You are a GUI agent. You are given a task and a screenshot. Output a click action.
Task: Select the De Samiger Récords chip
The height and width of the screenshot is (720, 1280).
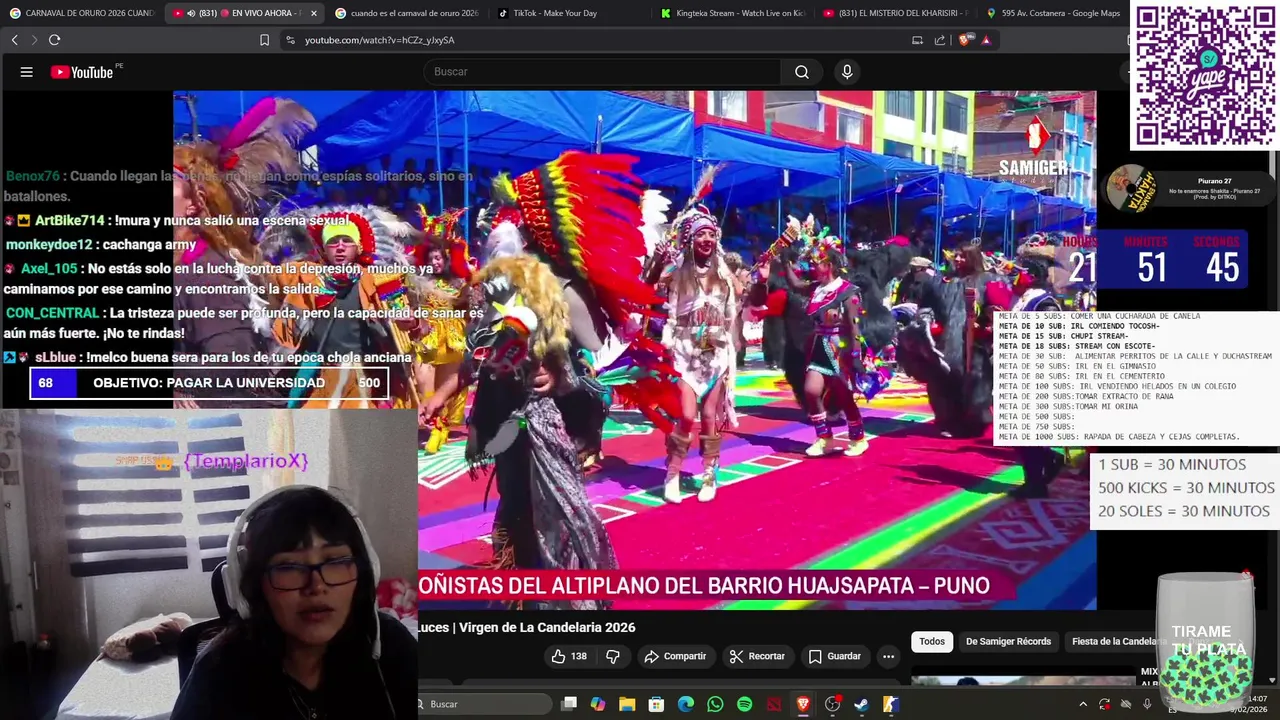[1008, 641]
